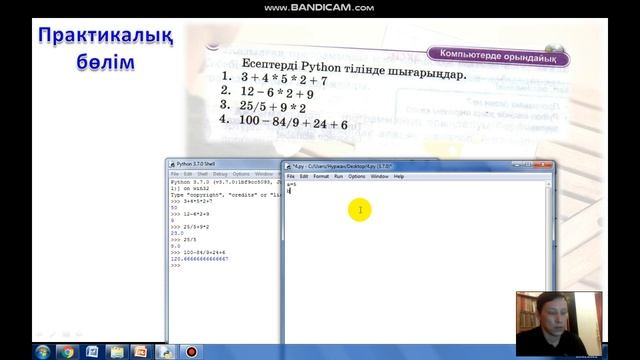Click the result '120.66666666666667' in the Shell

pos(200,259)
